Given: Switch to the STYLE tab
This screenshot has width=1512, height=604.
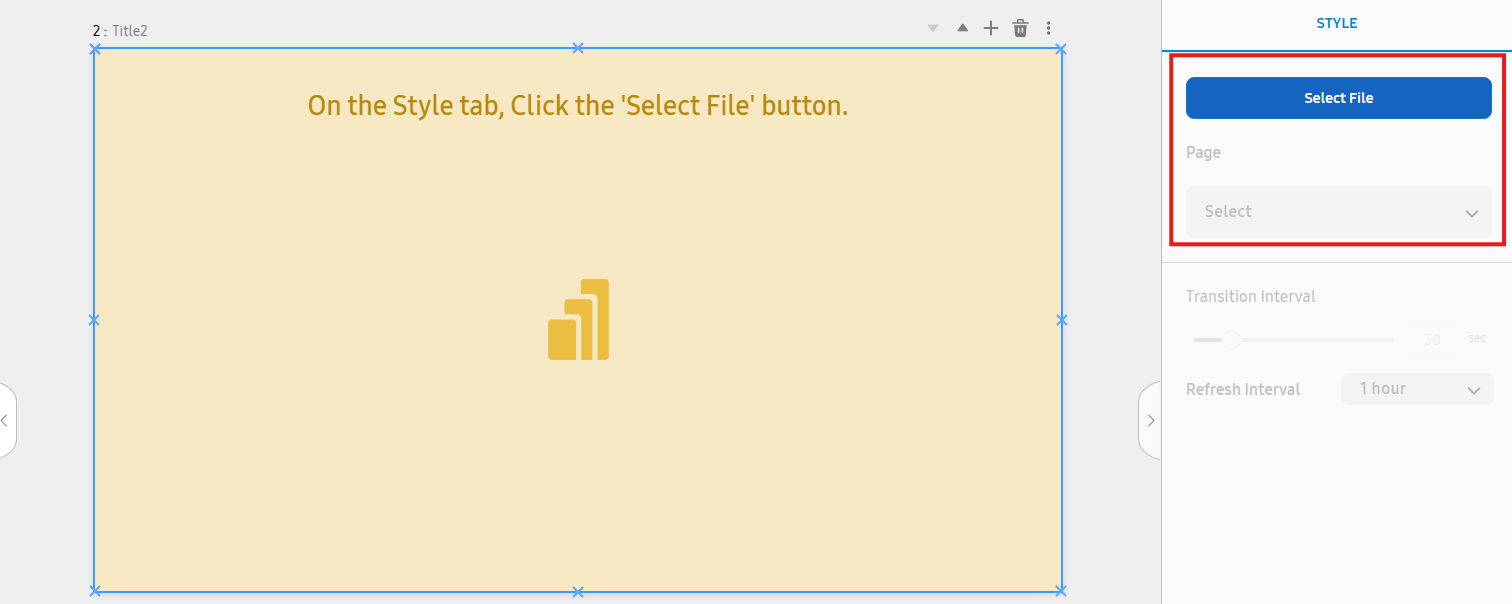Looking at the screenshot, I should (x=1336, y=23).
